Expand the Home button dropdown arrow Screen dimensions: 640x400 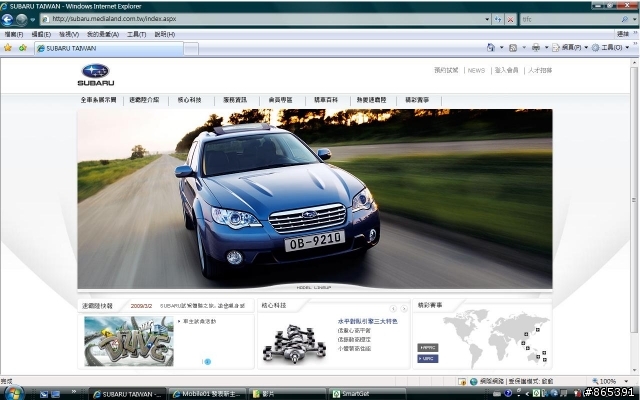click(502, 48)
